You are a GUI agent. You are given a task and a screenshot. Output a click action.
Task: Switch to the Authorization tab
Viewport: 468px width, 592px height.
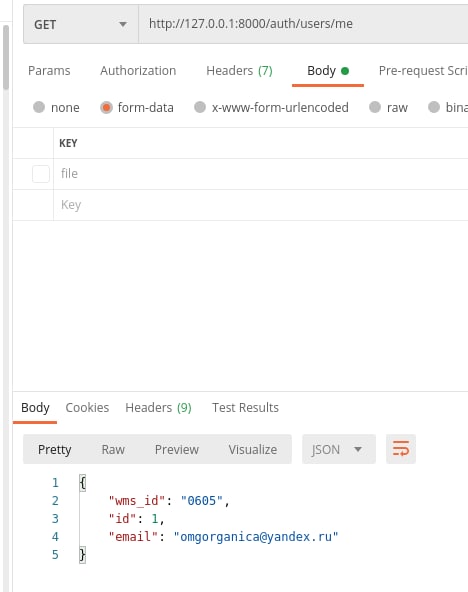tap(138, 71)
